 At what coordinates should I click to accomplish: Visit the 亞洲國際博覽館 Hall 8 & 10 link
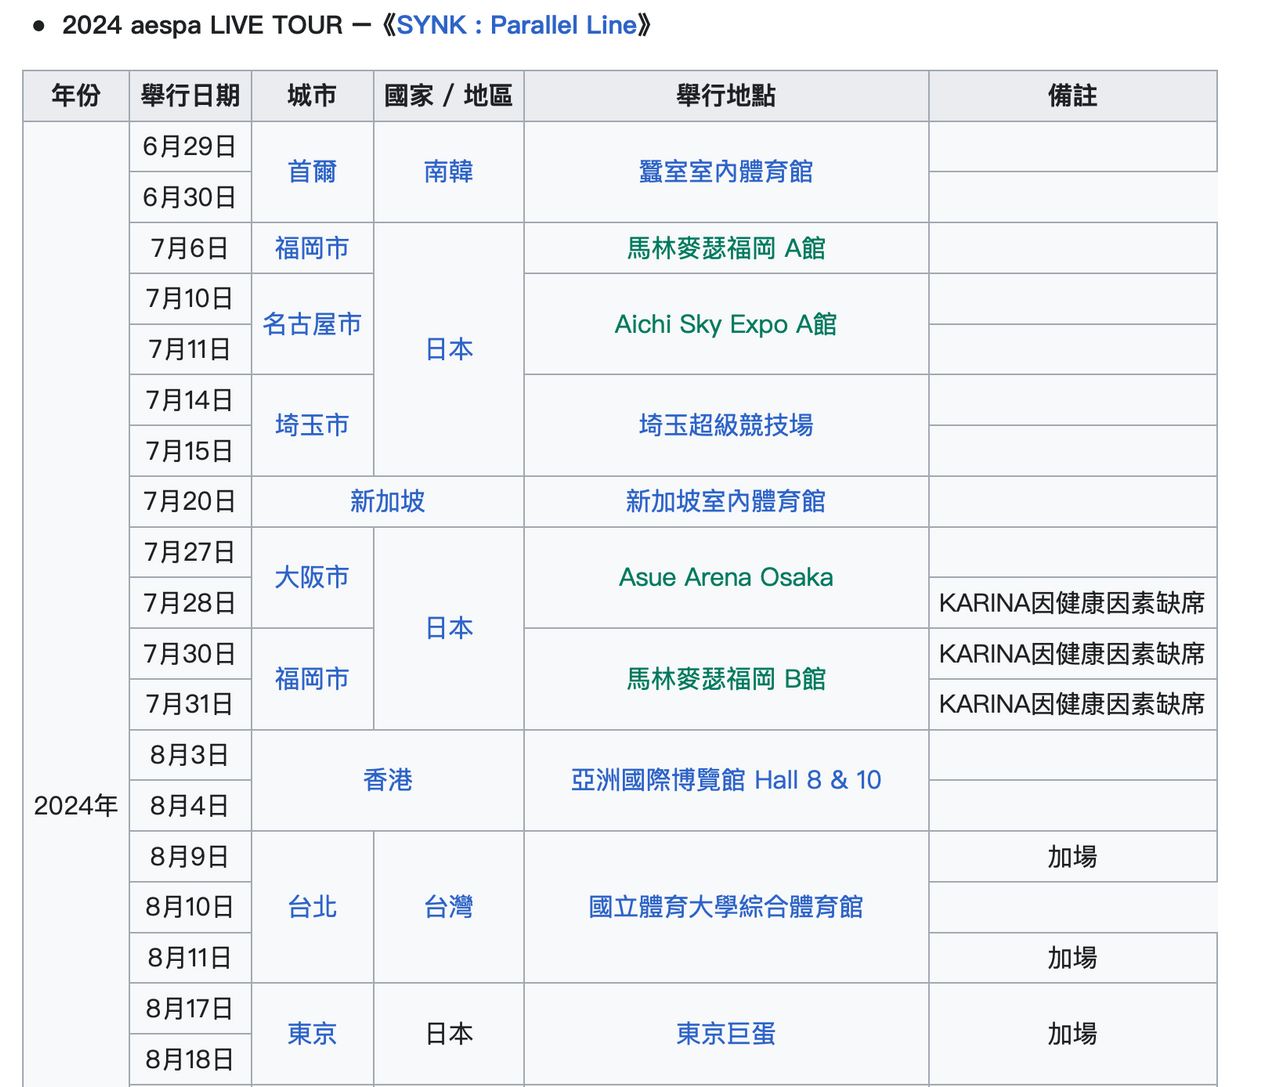725,780
